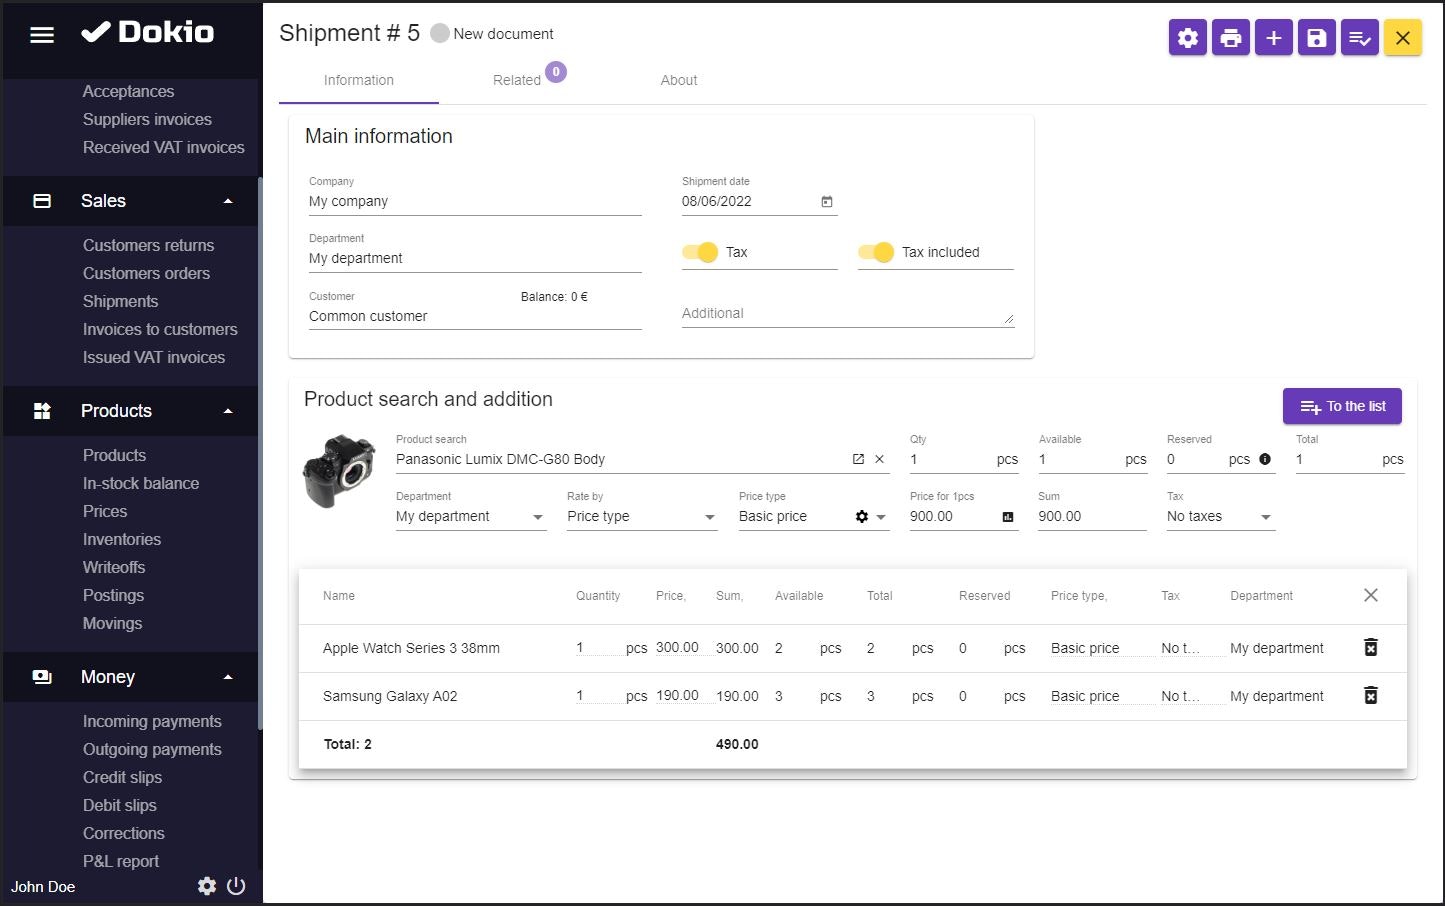1445x906 pixels.
Task: Open the Price type Basic price dropdown
Action: pos(881,517)
